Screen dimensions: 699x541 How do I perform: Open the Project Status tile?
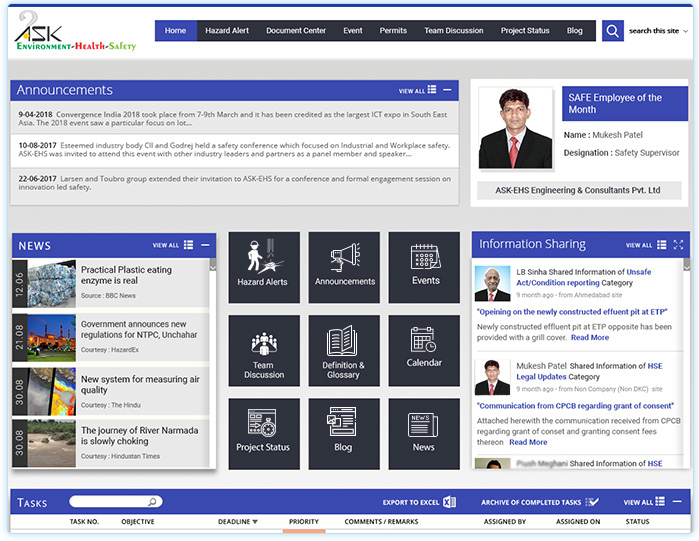click(x=263, y=433)
